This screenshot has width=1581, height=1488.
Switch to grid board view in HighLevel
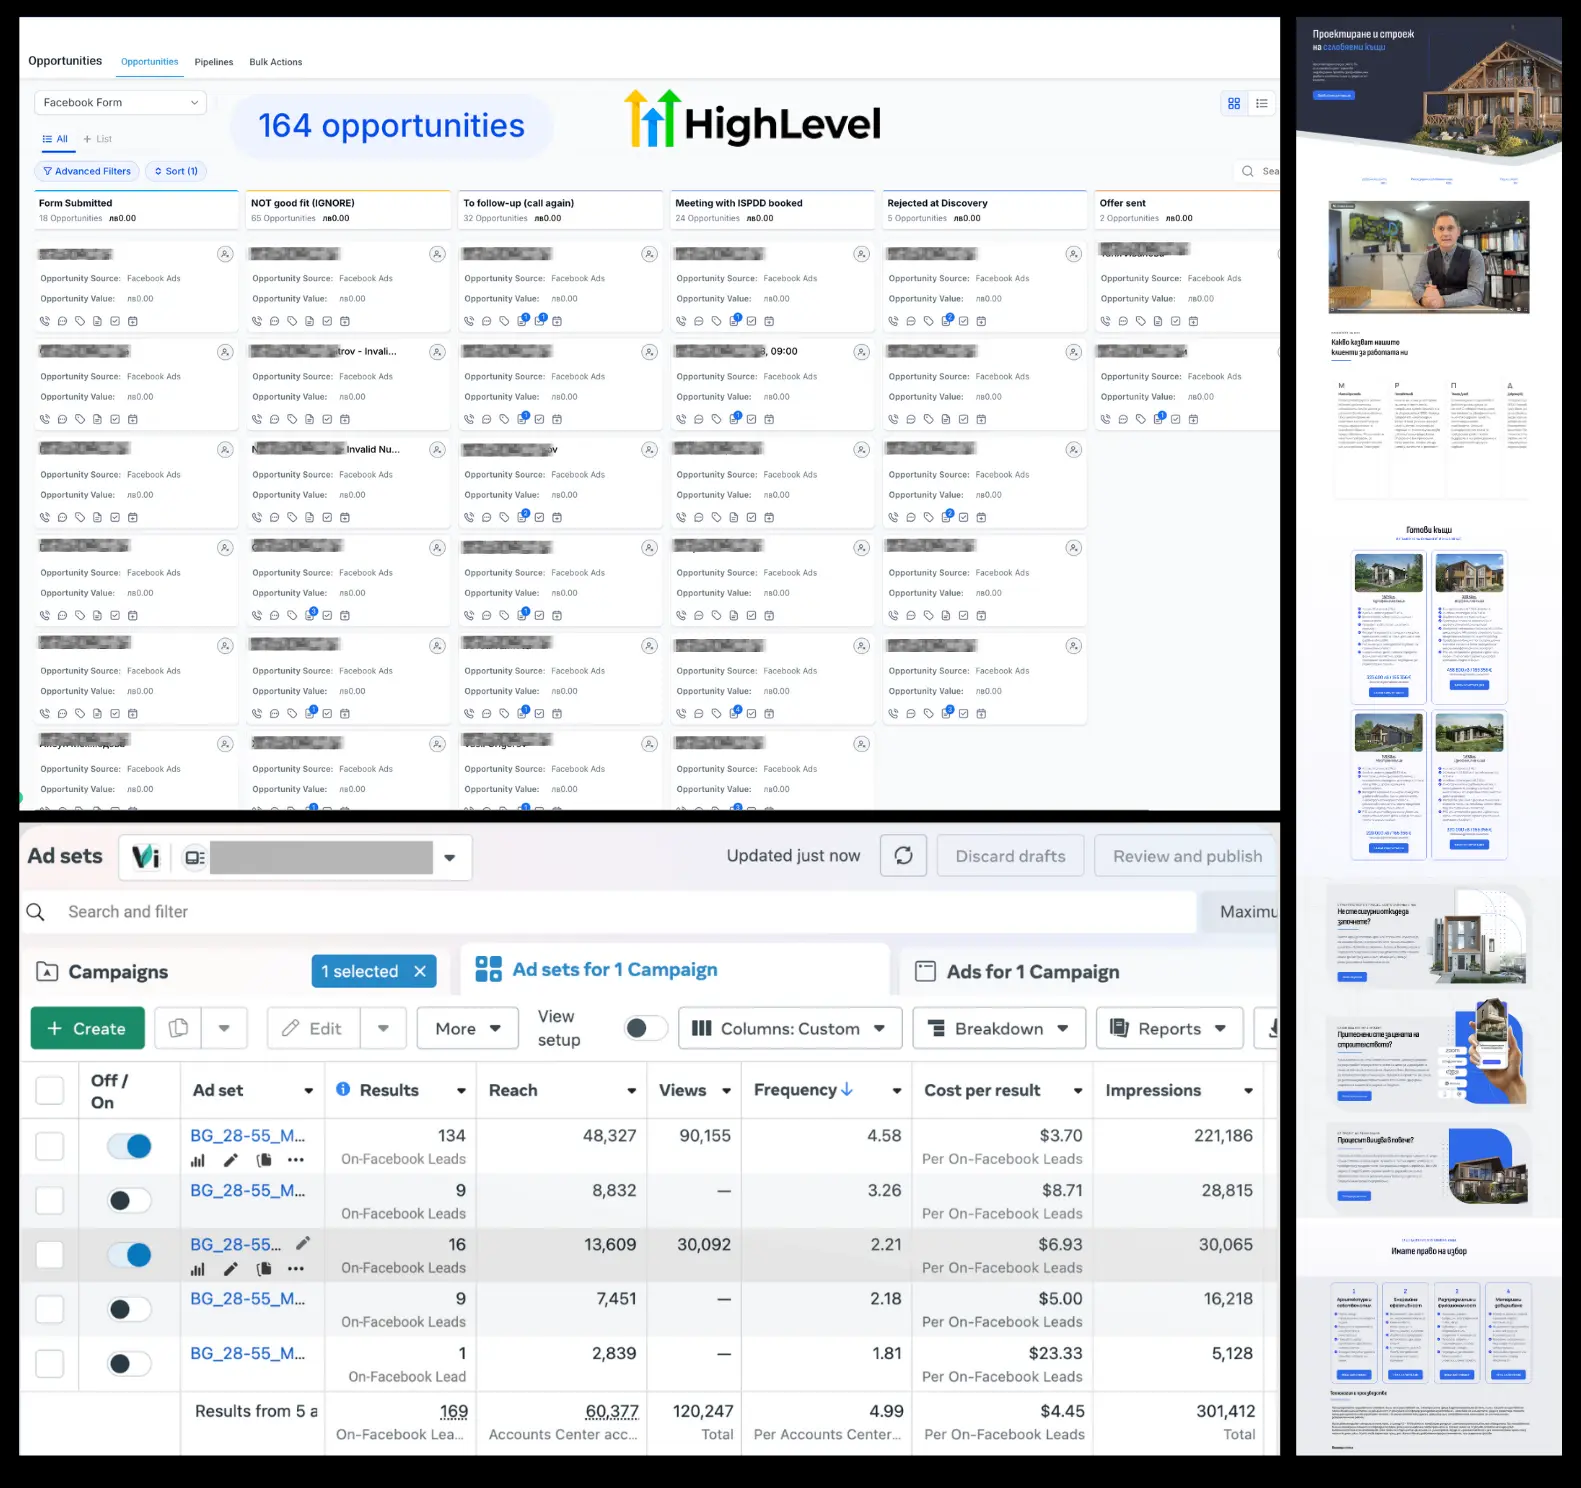pos(1234,103)
